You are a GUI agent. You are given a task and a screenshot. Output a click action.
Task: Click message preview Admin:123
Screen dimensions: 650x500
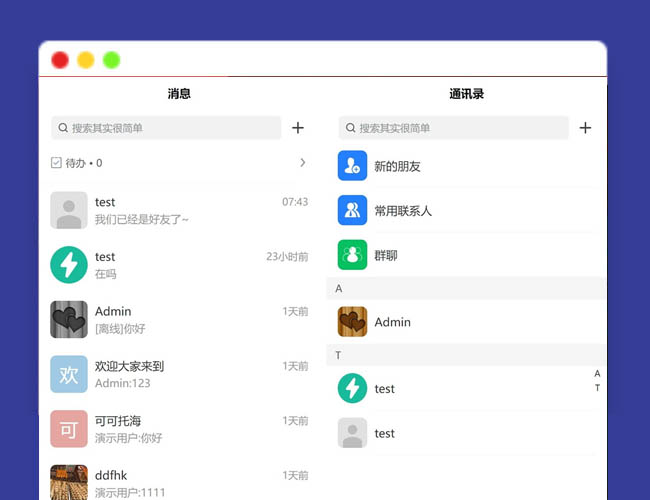click(123, 383)
